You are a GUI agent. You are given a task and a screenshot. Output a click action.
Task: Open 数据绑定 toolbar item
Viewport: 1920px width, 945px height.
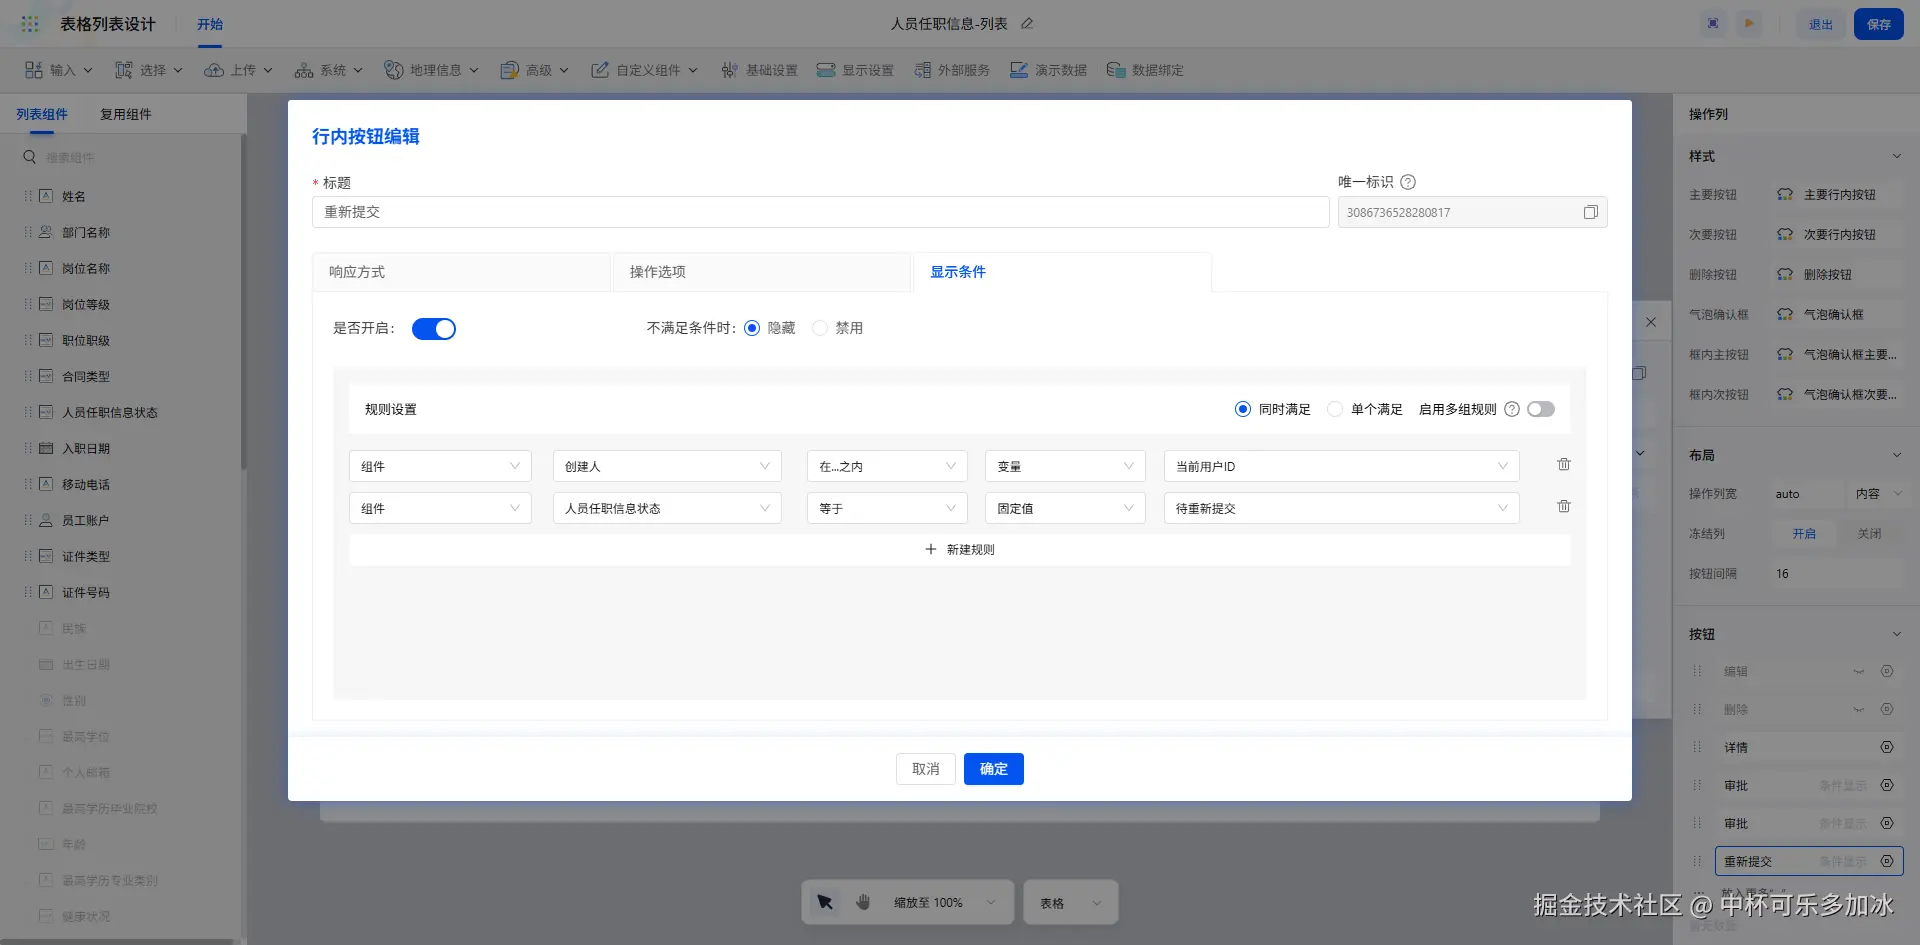(1145, 70)
